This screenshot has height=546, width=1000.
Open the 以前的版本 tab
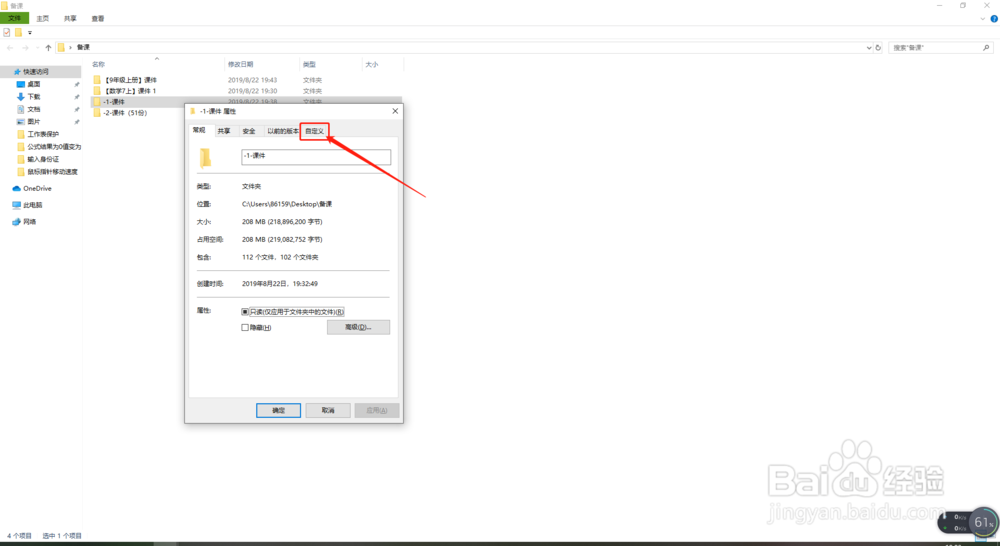click(x=283, y=131)
